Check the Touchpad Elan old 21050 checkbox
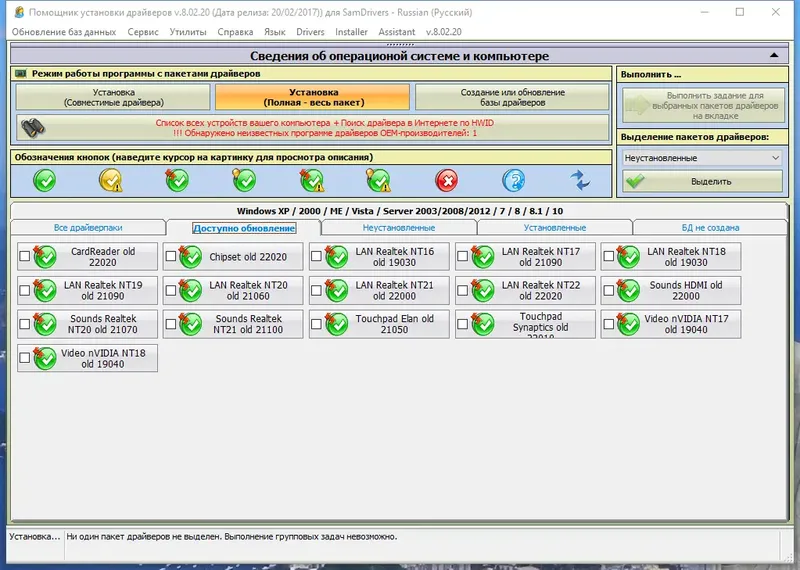Image resolution: width=800 pixels, height=570 pixels. tap(316, 324)
